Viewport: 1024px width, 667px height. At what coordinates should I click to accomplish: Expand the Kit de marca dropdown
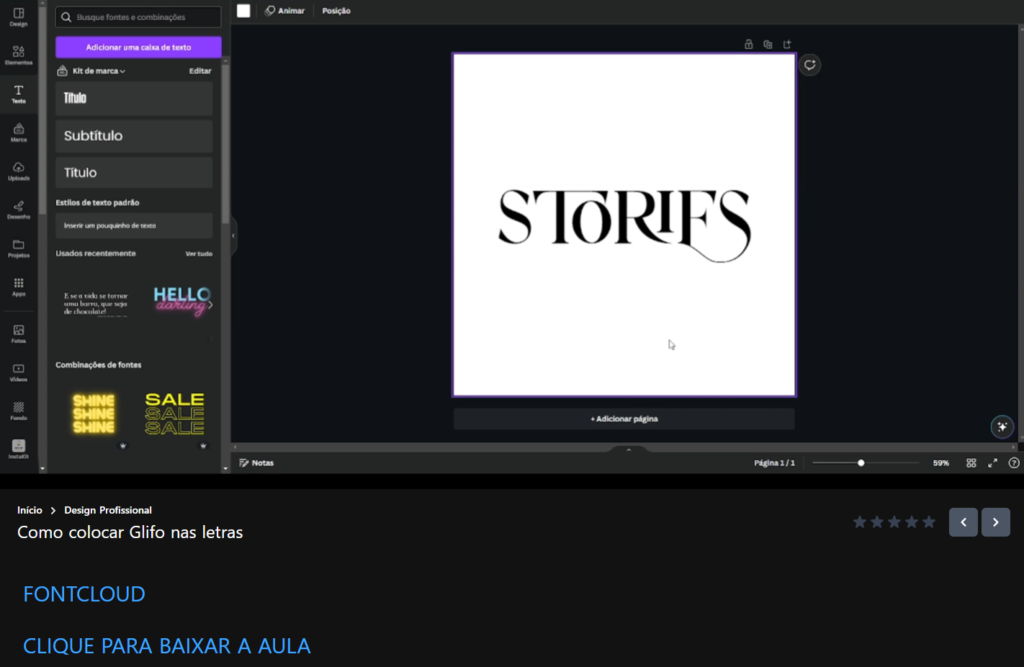coord(97,71)
